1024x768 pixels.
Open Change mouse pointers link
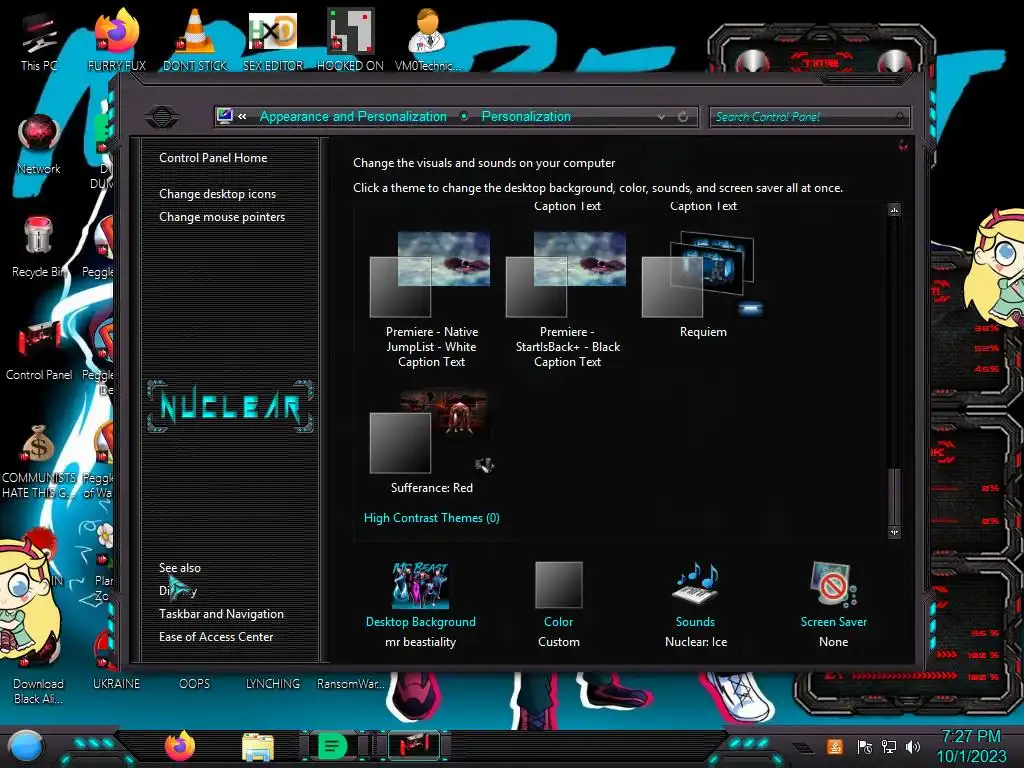pyautogui.click(x=222, y=216)
